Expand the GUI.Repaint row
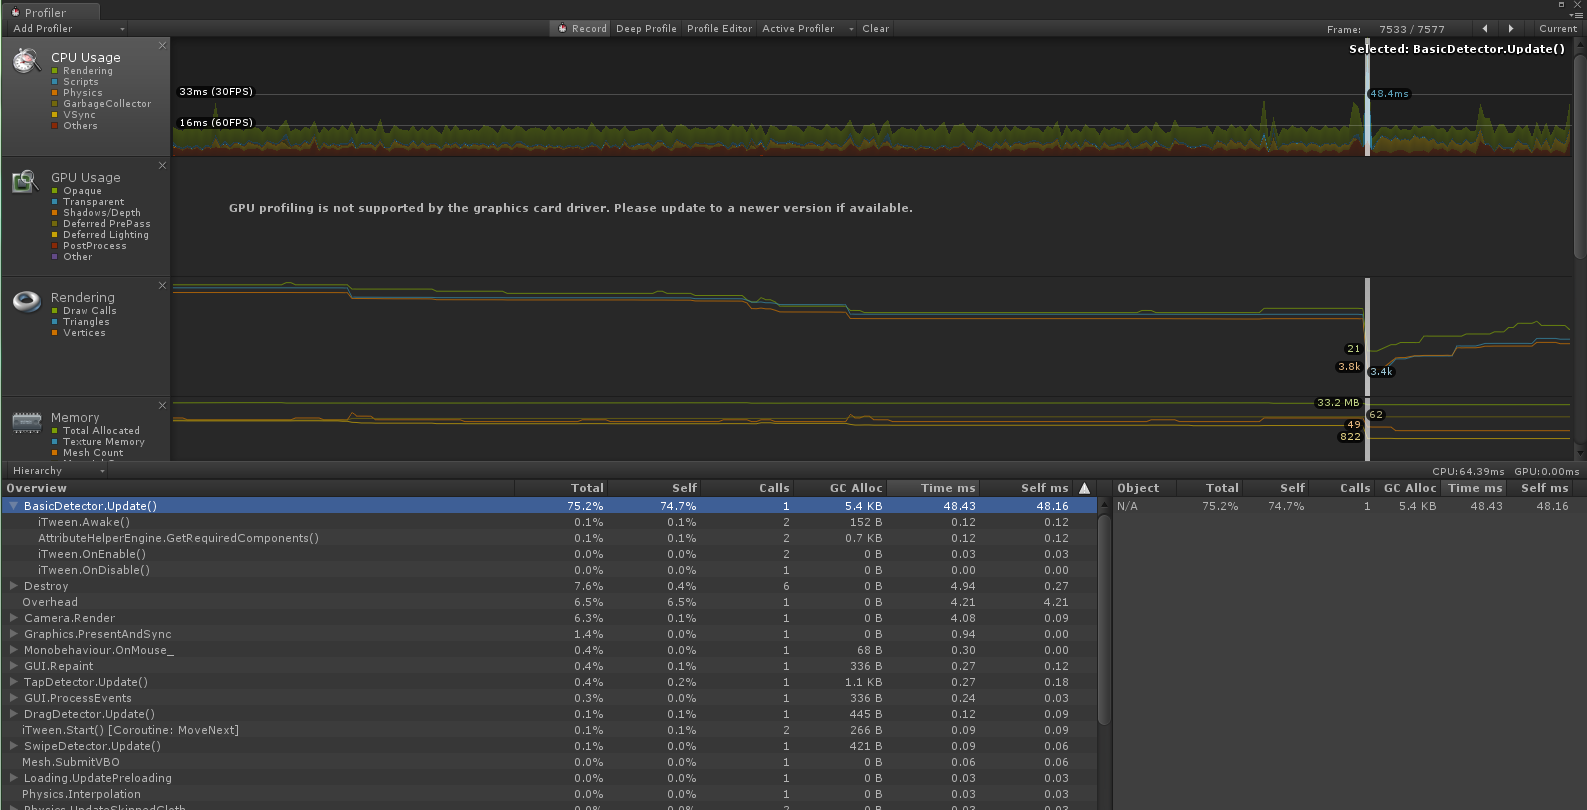This screenshot has width=1587, height=810. coord(14,666)
